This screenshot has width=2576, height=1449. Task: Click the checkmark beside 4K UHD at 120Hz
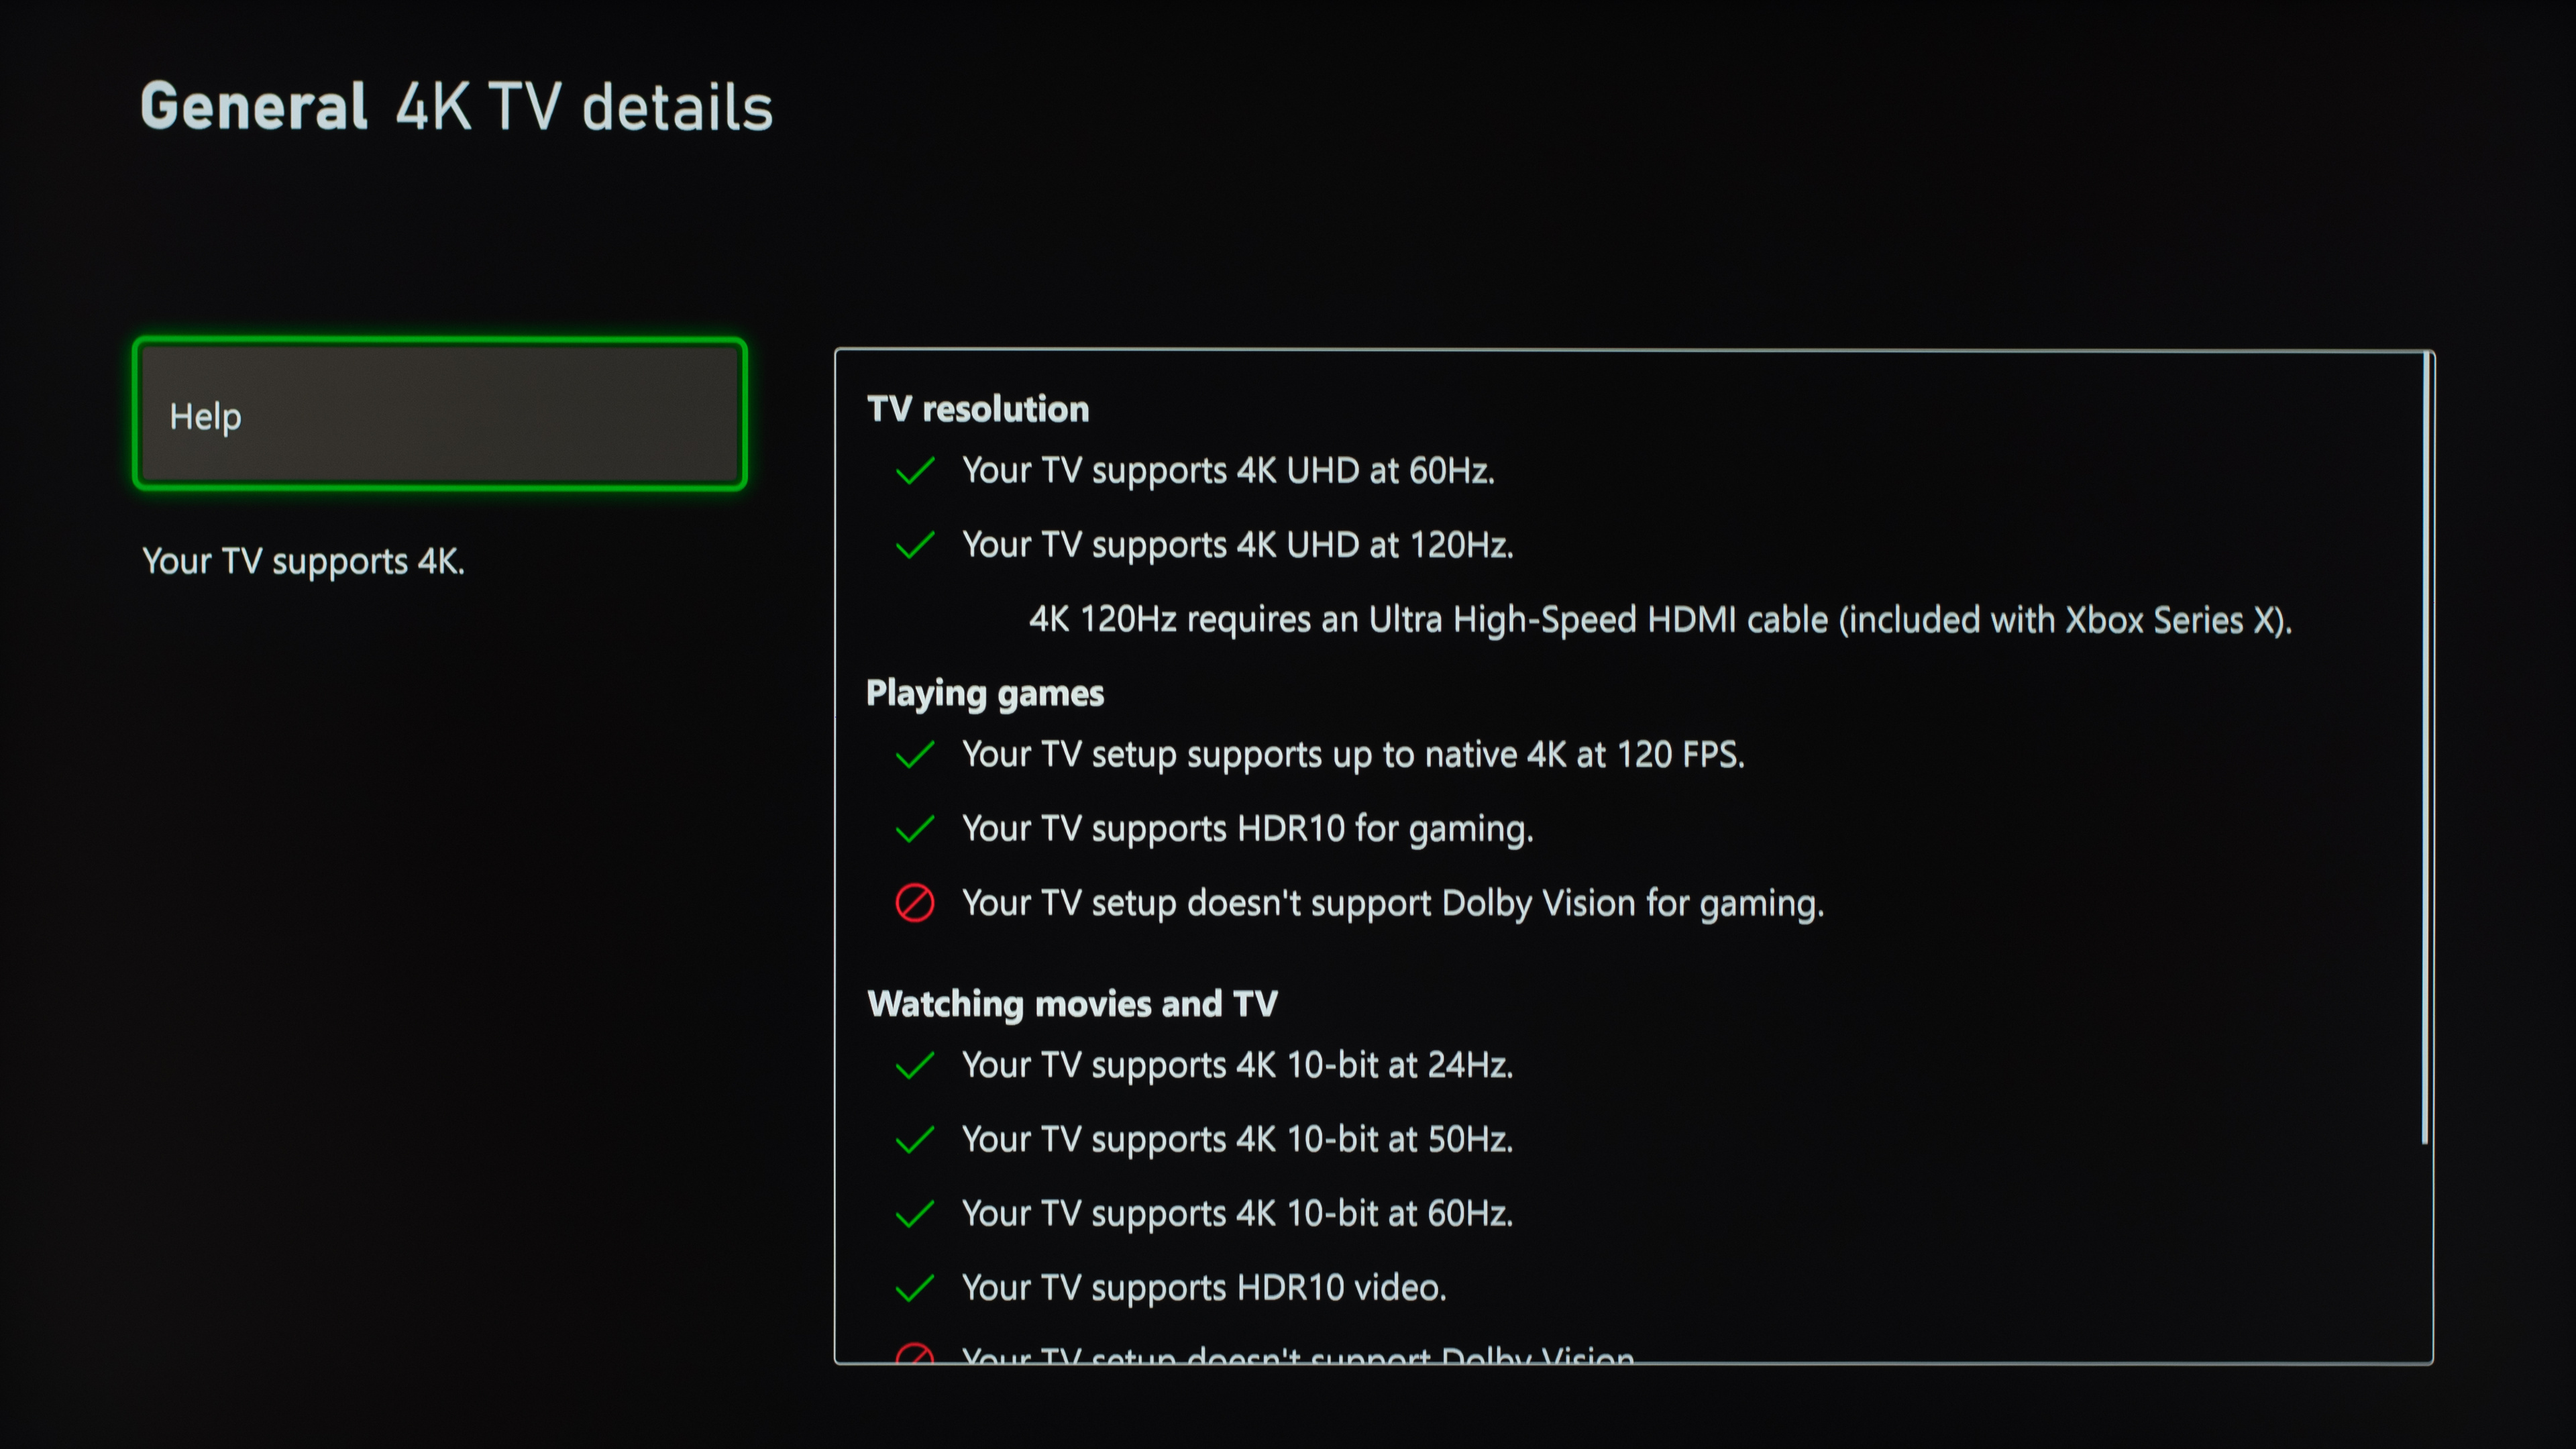pos(915,545)
